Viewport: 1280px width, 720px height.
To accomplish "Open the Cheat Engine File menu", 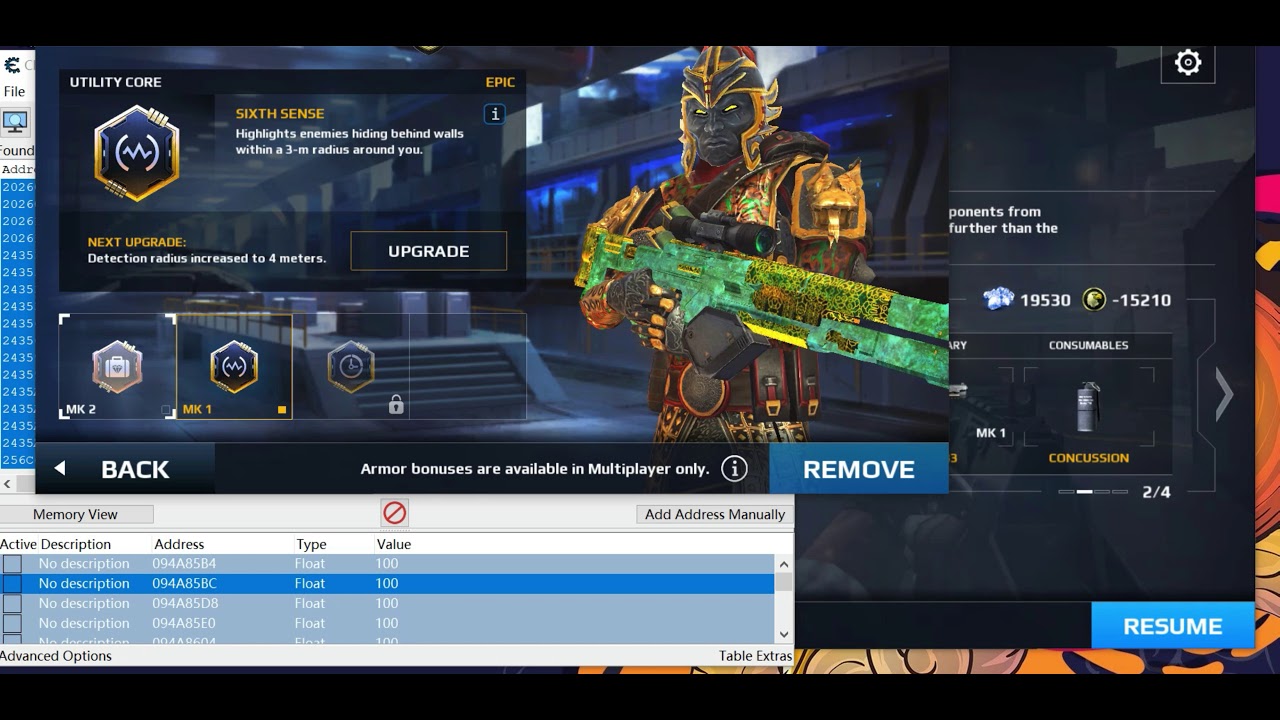I will [15, 91].
